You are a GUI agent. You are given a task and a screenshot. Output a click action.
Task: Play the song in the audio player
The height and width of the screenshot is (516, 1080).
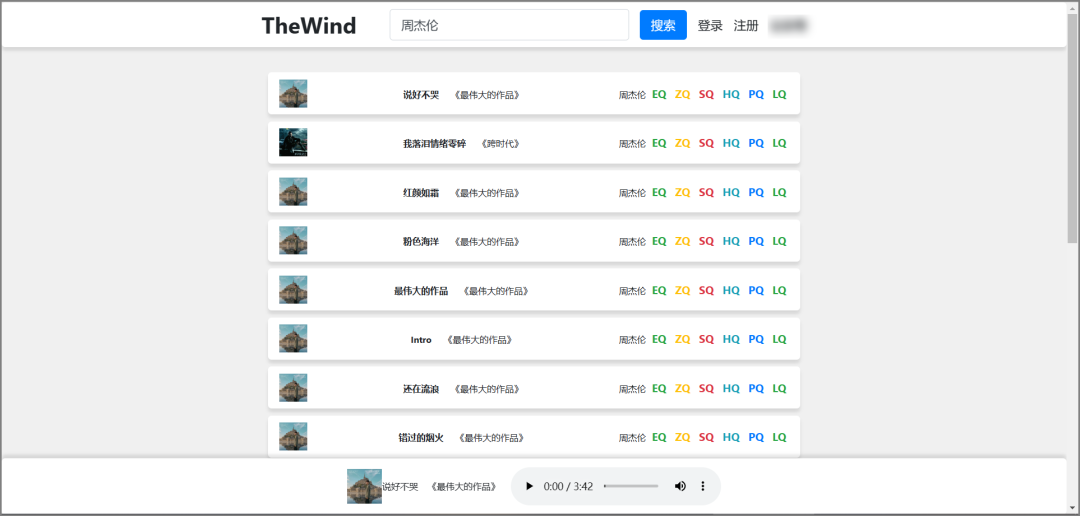pos(529,486)
